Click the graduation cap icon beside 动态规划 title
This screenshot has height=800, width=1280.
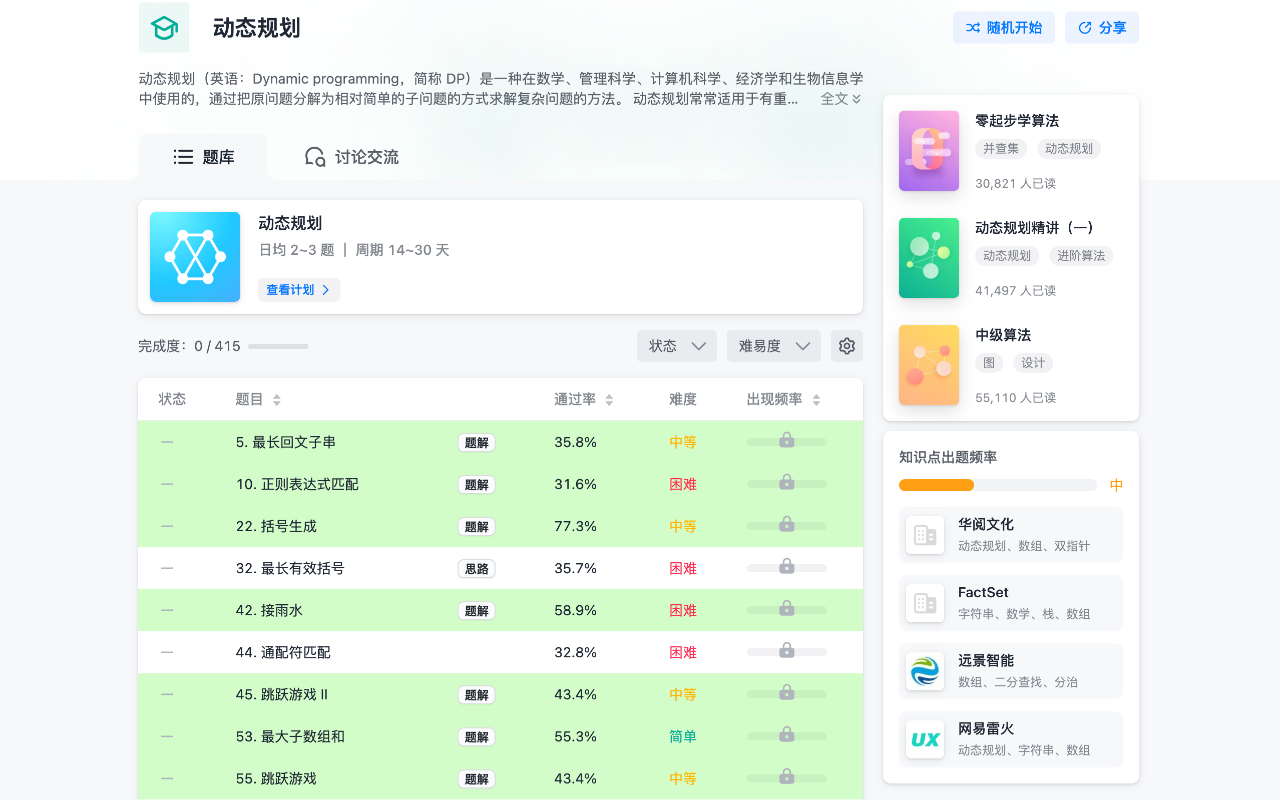(163, 27)
